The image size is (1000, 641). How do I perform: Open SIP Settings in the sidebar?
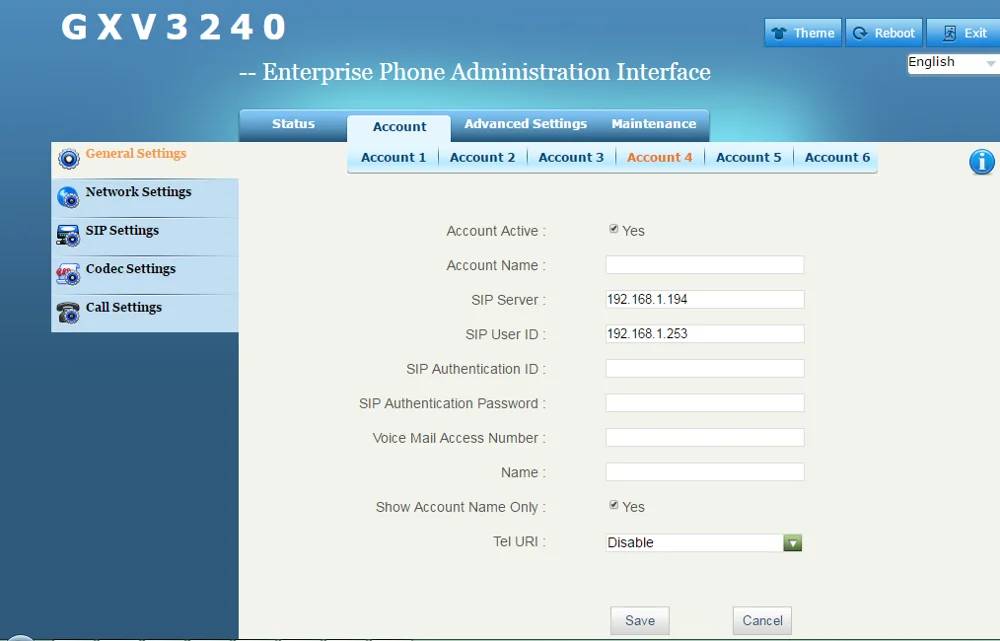pyautogui.click(x=122, y=230)
